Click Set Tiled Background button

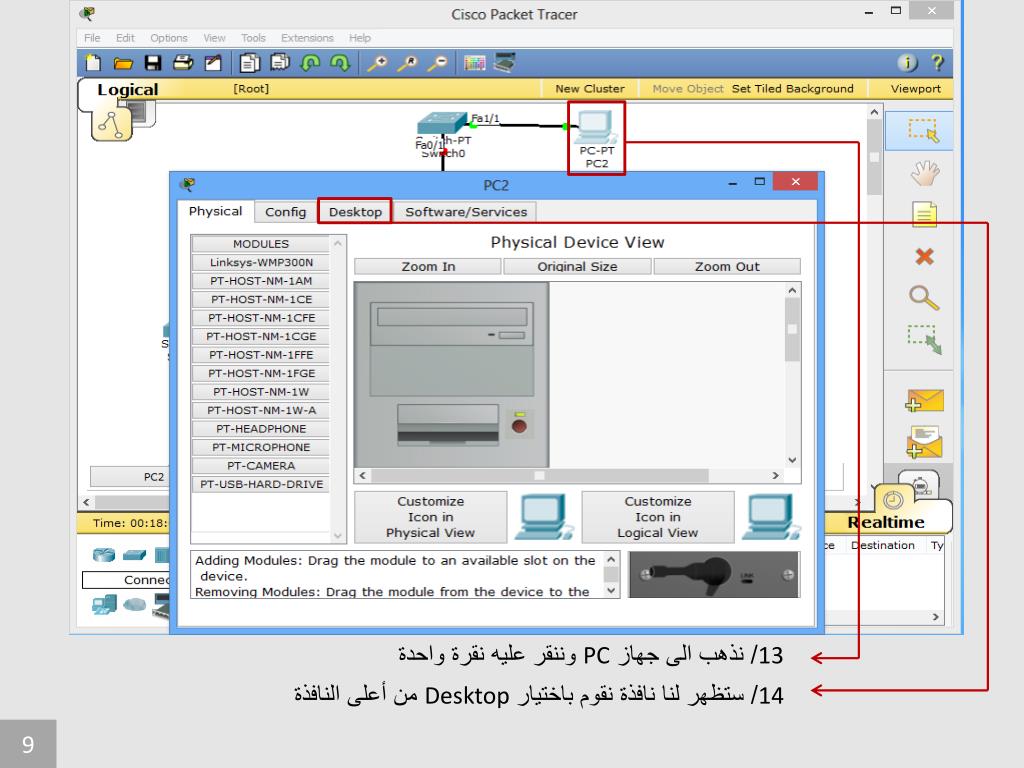(792, 89)
